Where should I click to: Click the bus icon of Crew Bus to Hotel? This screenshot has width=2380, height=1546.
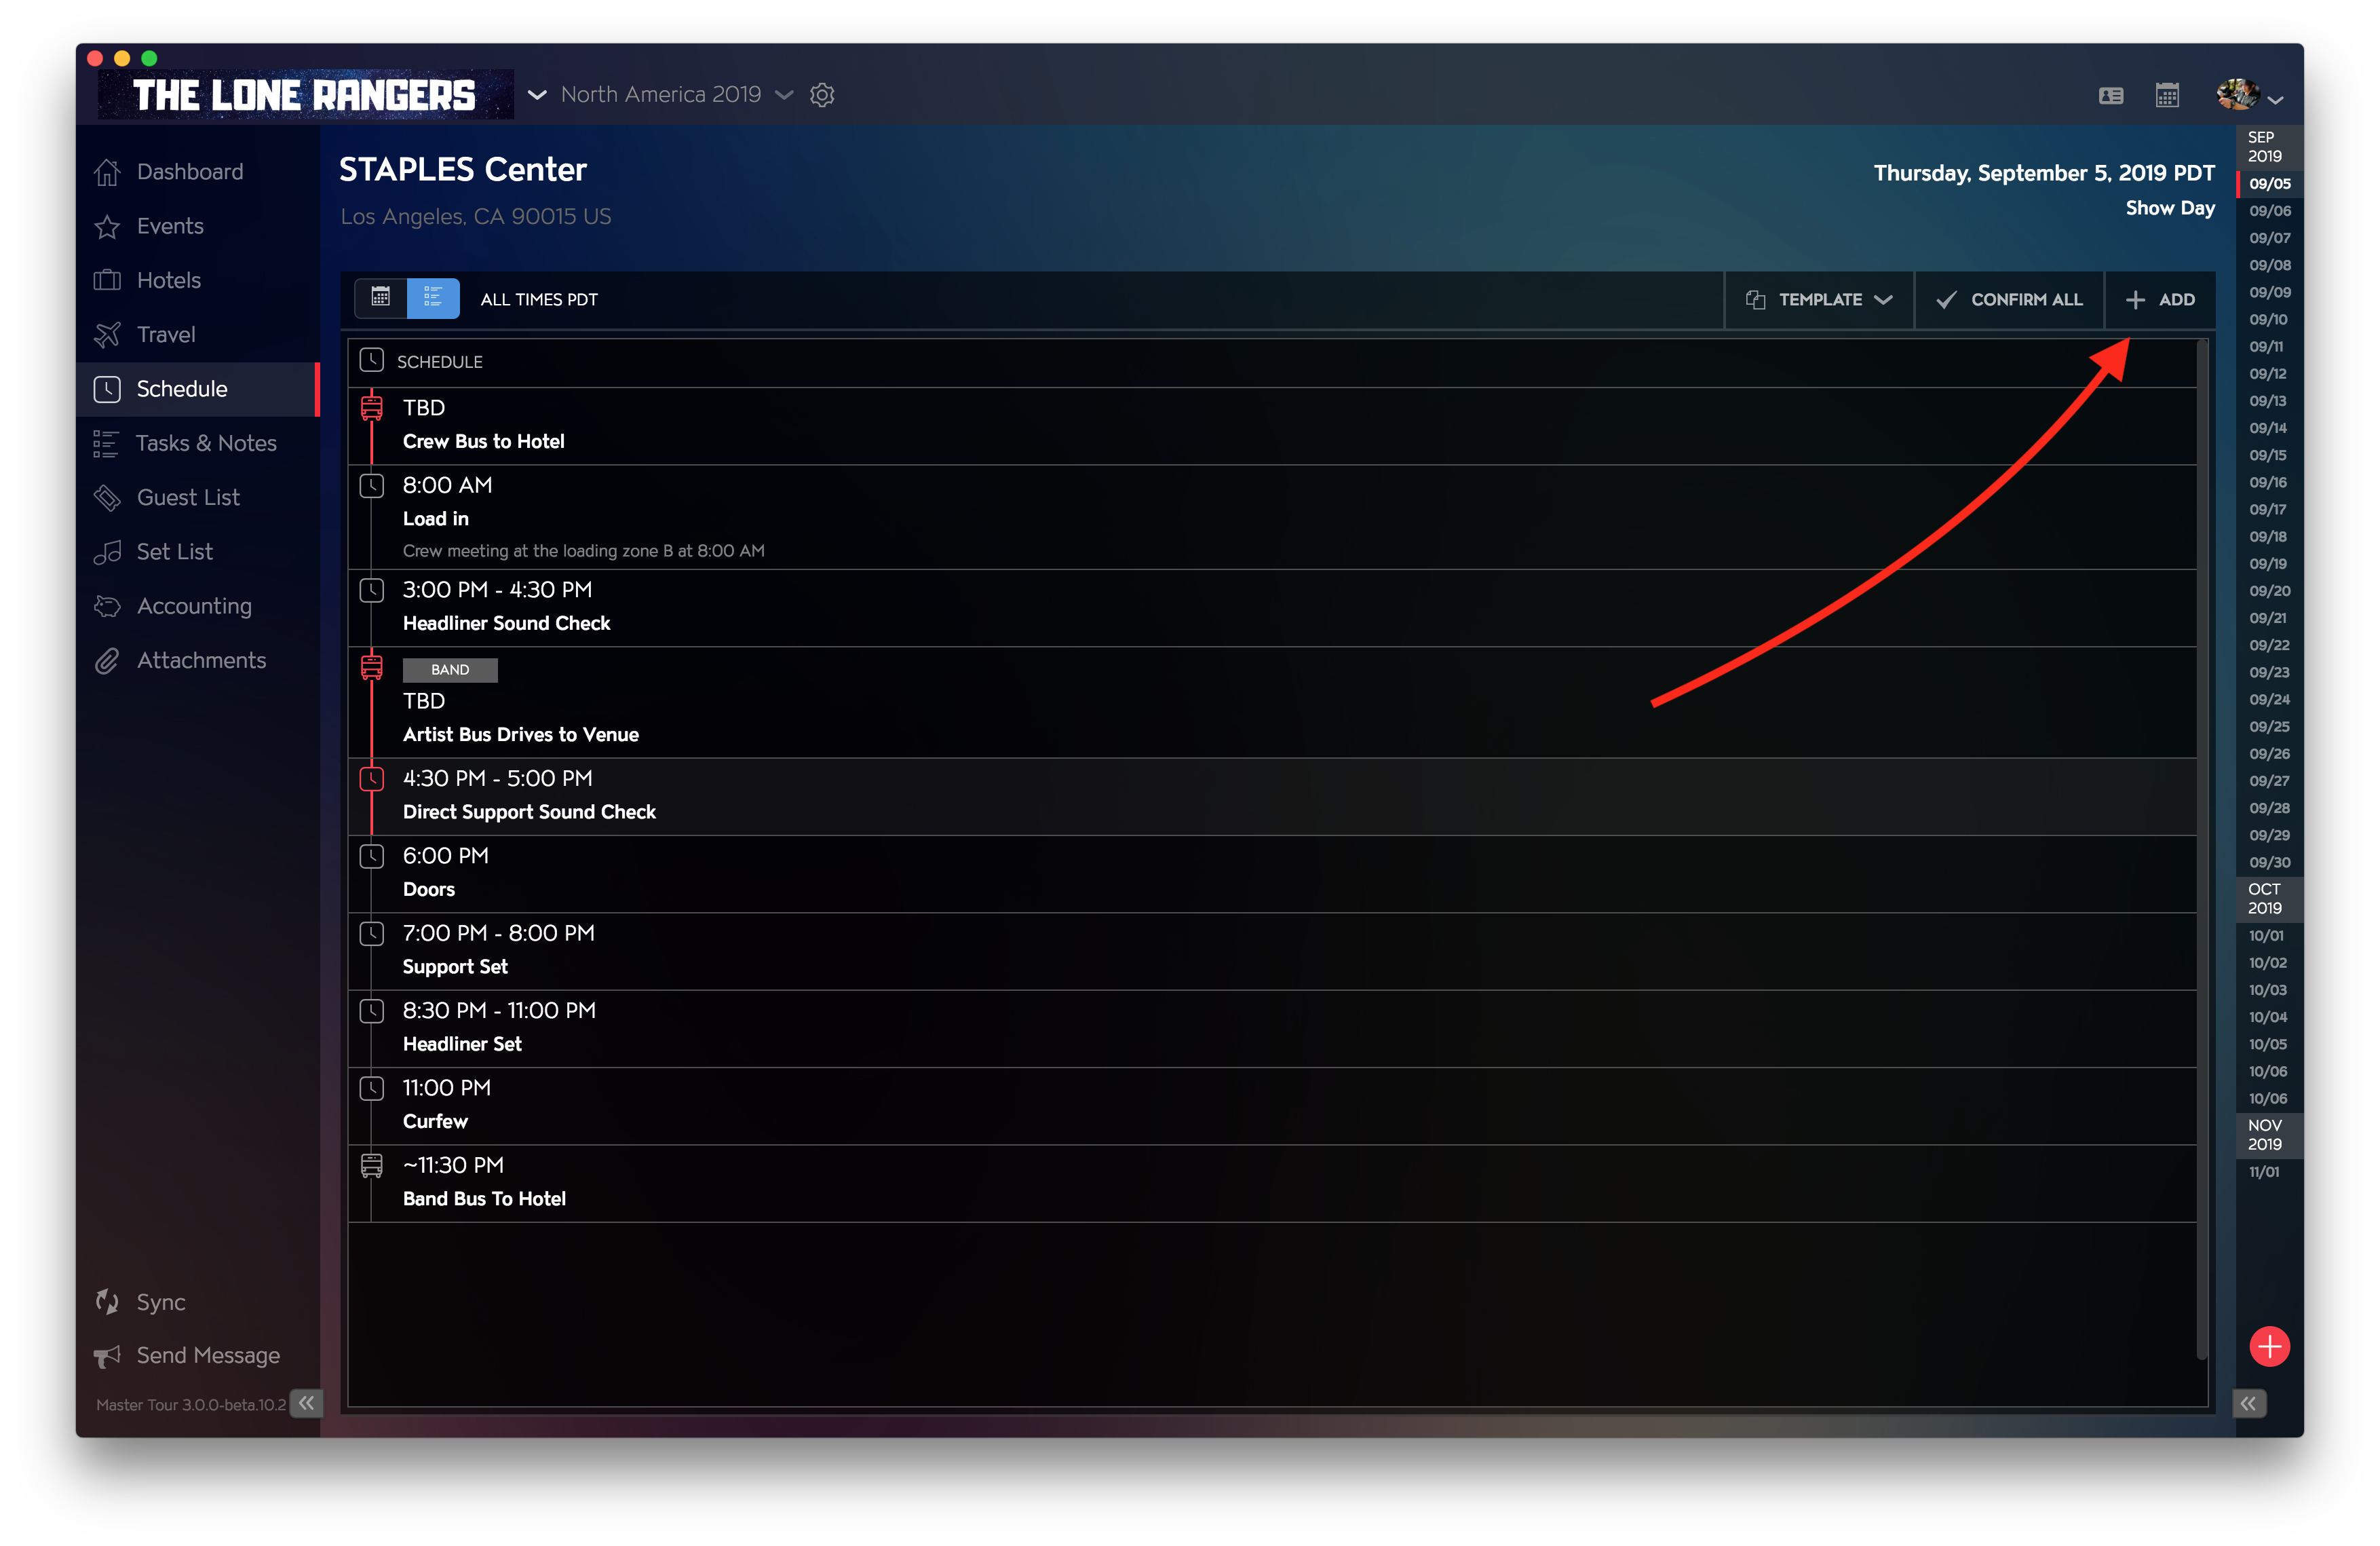(x=372, y=408)
